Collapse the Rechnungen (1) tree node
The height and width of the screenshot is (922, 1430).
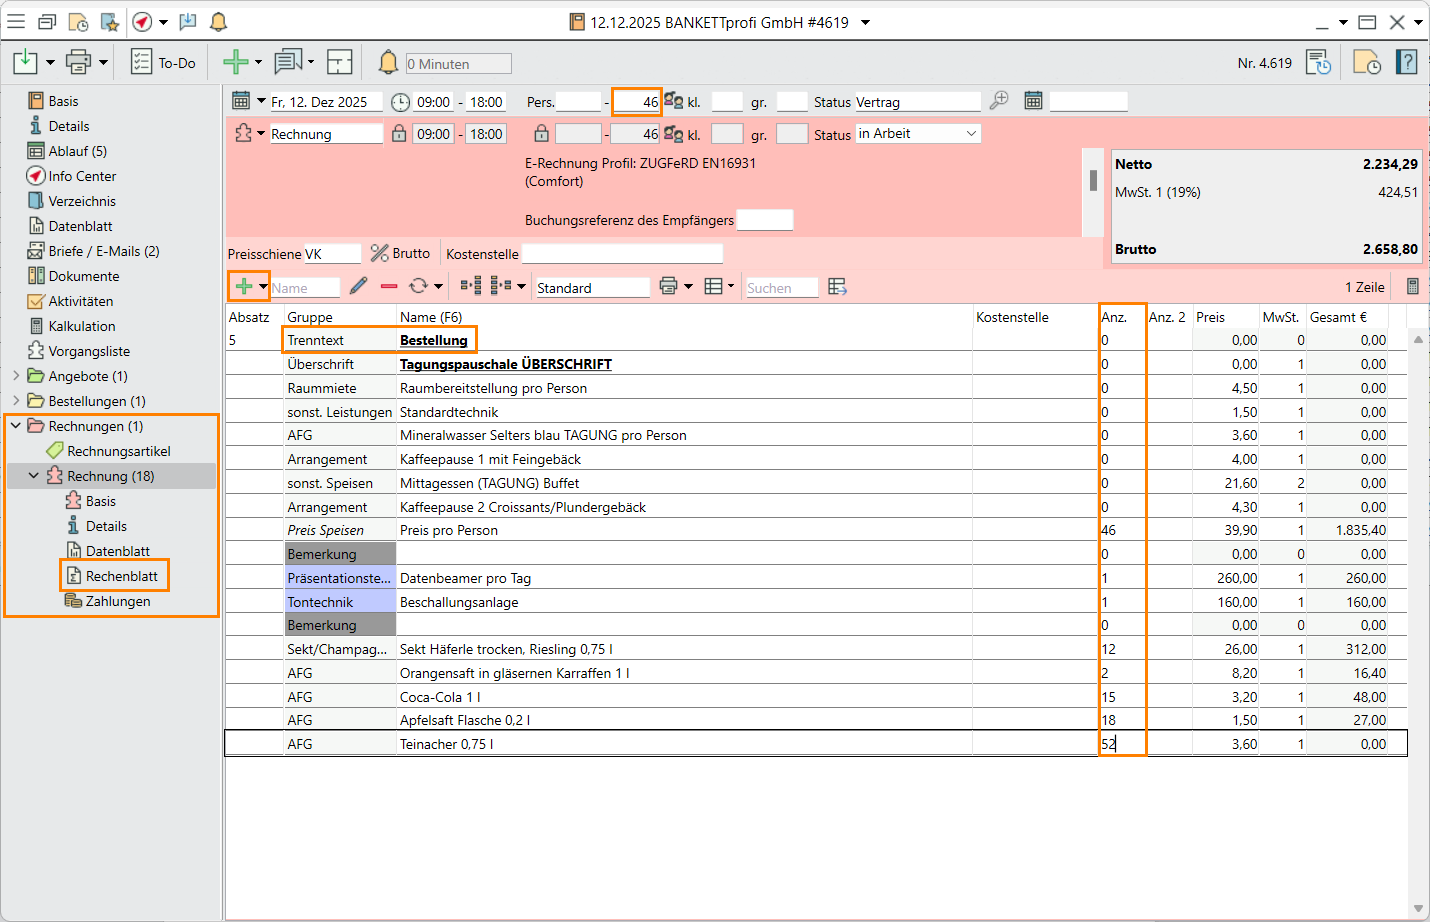coord(16,426)
